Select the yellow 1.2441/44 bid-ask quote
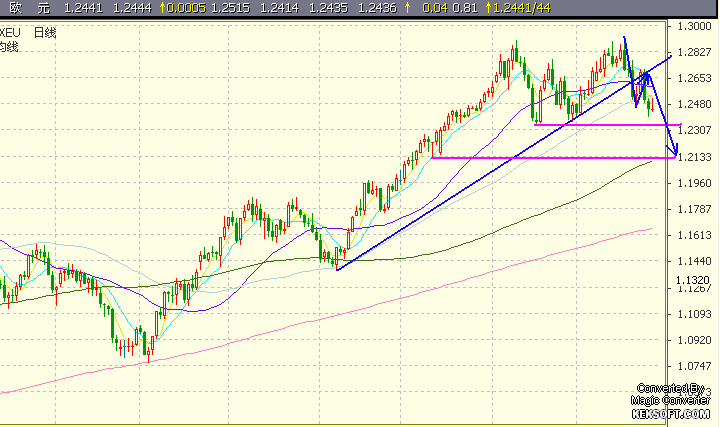The height and width of the screenshot is (427, 720). click(522, 8)
